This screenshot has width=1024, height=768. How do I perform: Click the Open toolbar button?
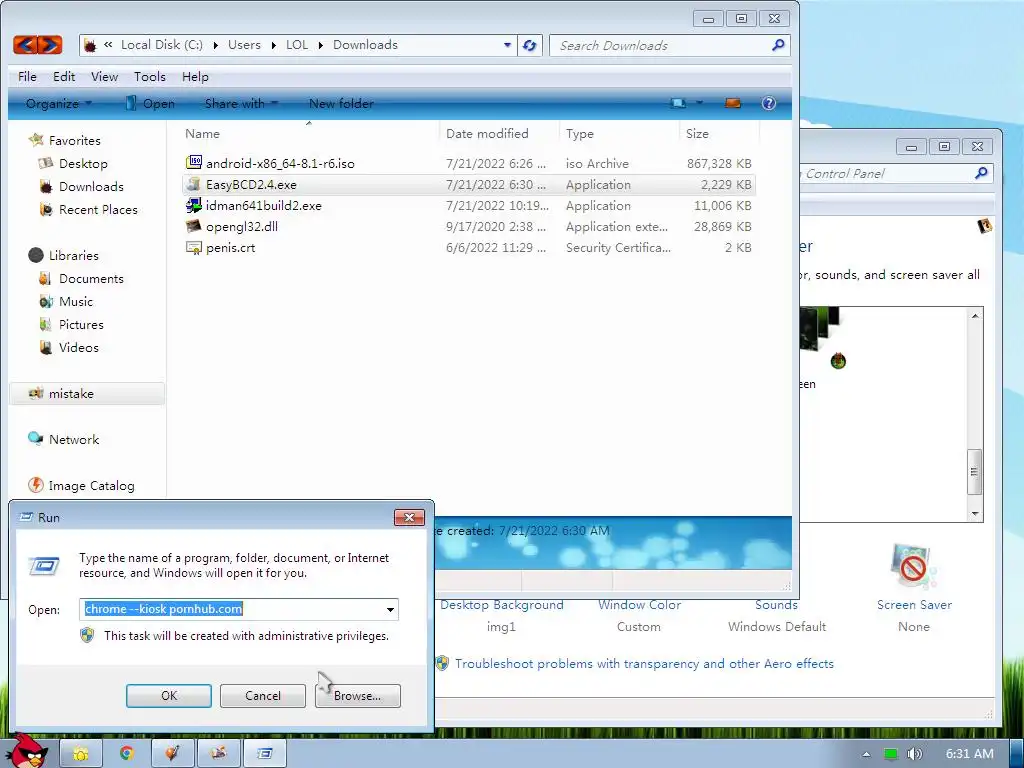[x=151, y=103]
